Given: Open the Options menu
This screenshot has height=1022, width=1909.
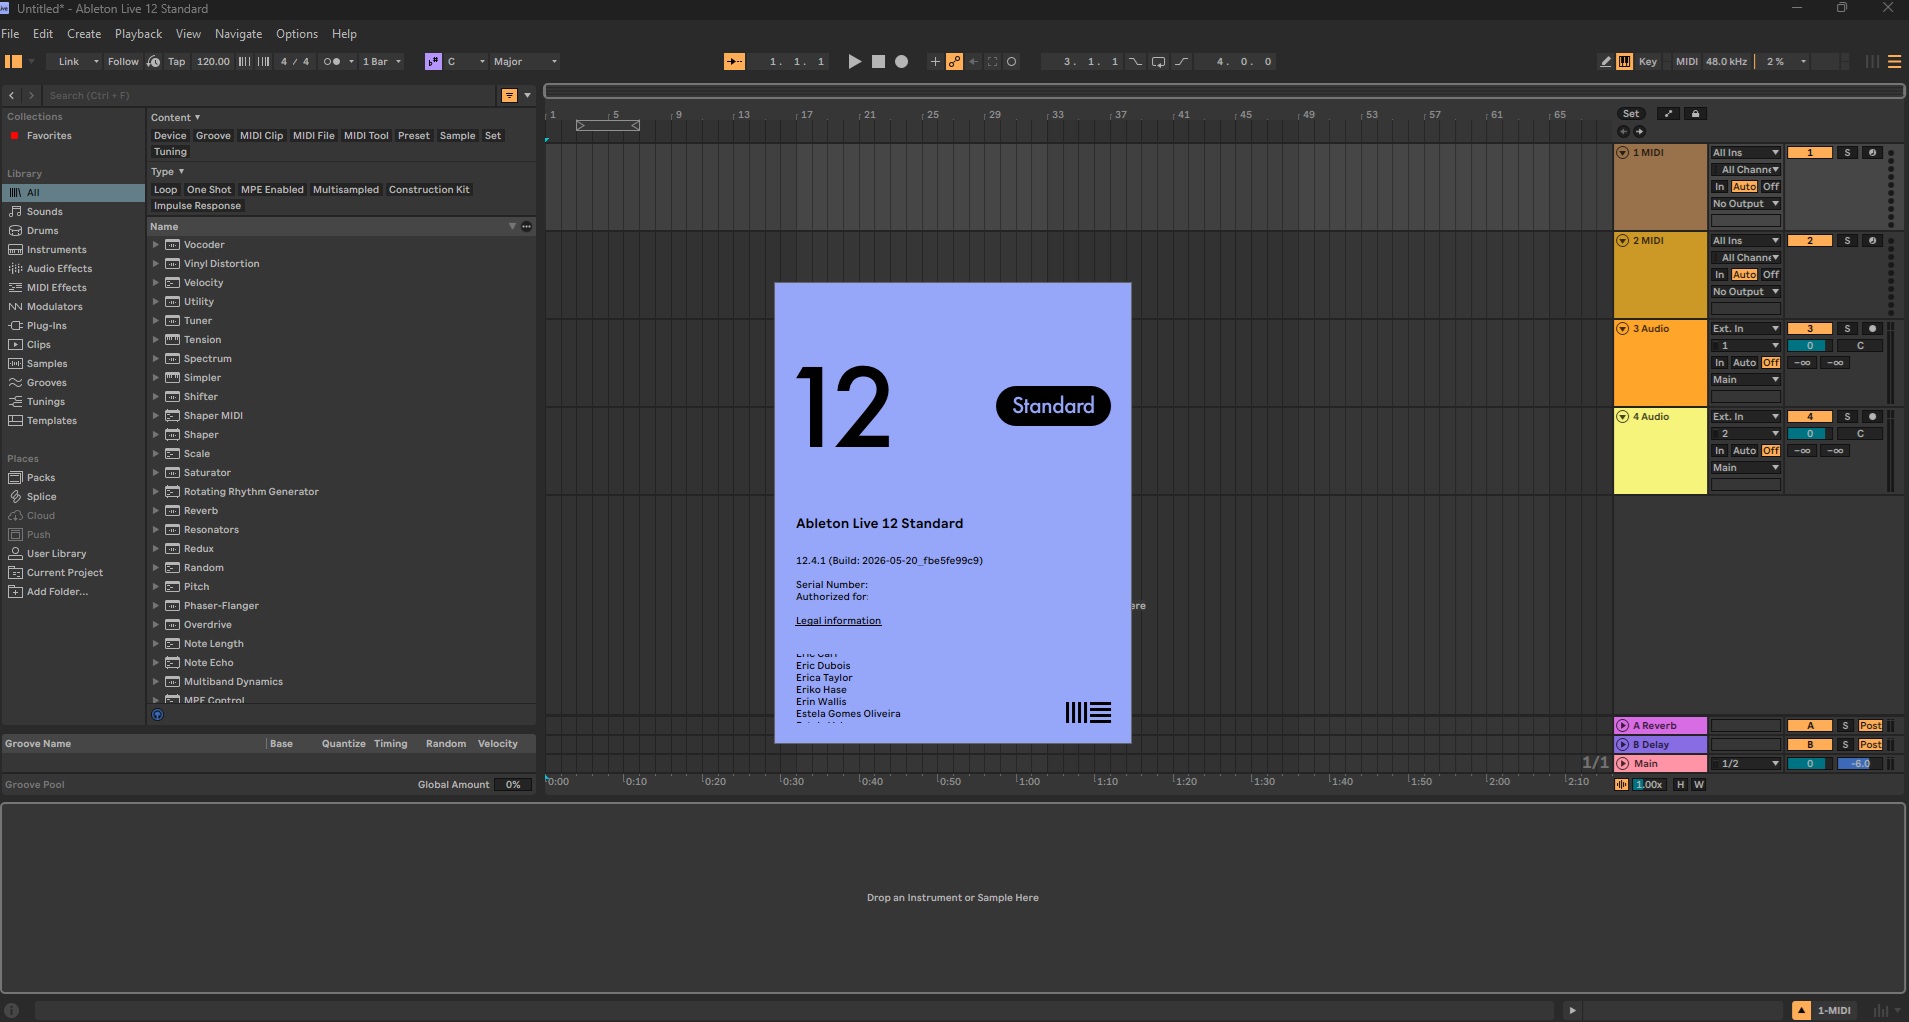Looking at the screenshot, I should (x=297, y=34).
